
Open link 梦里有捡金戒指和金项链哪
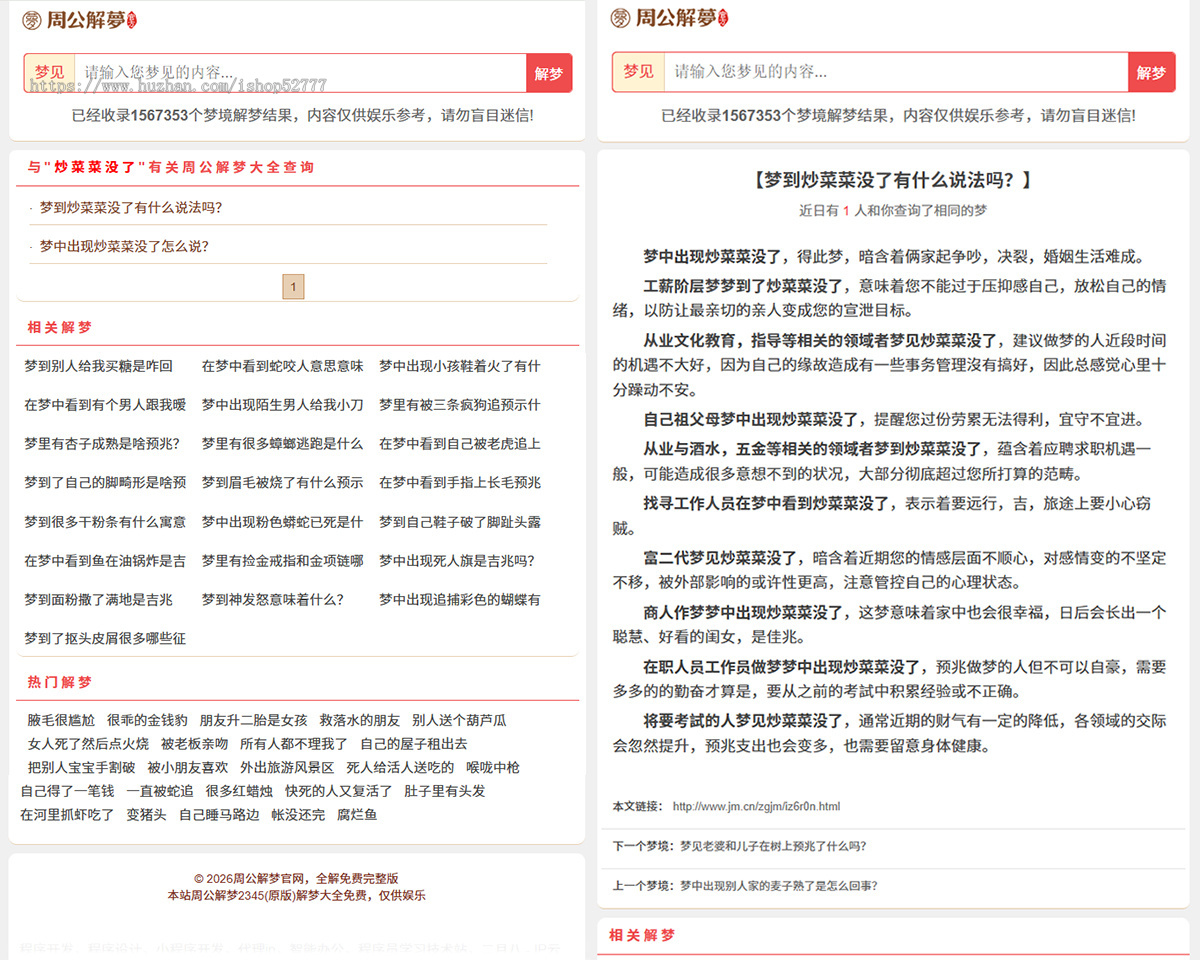(x=283, y=561)
